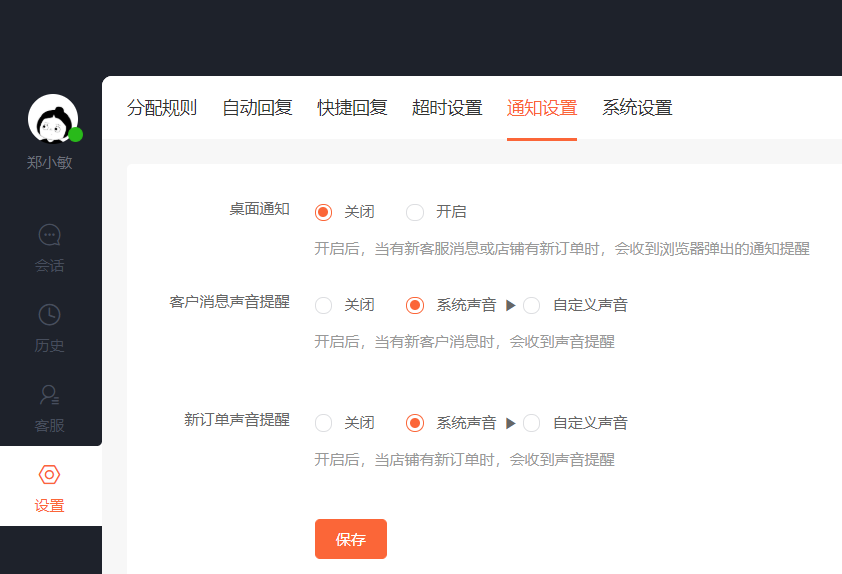The image size is (842, 574).
Task: Switch to the 分配规则 tab
Action: pyautogui.click(x=162, y=108)
